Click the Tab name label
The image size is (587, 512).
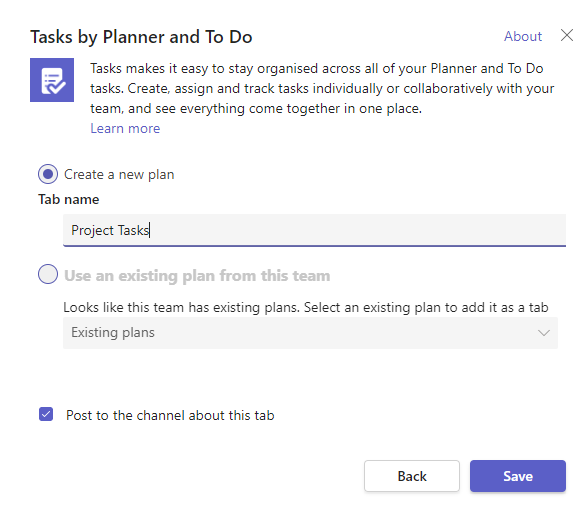pyautogui.click(x=69, y=199)
